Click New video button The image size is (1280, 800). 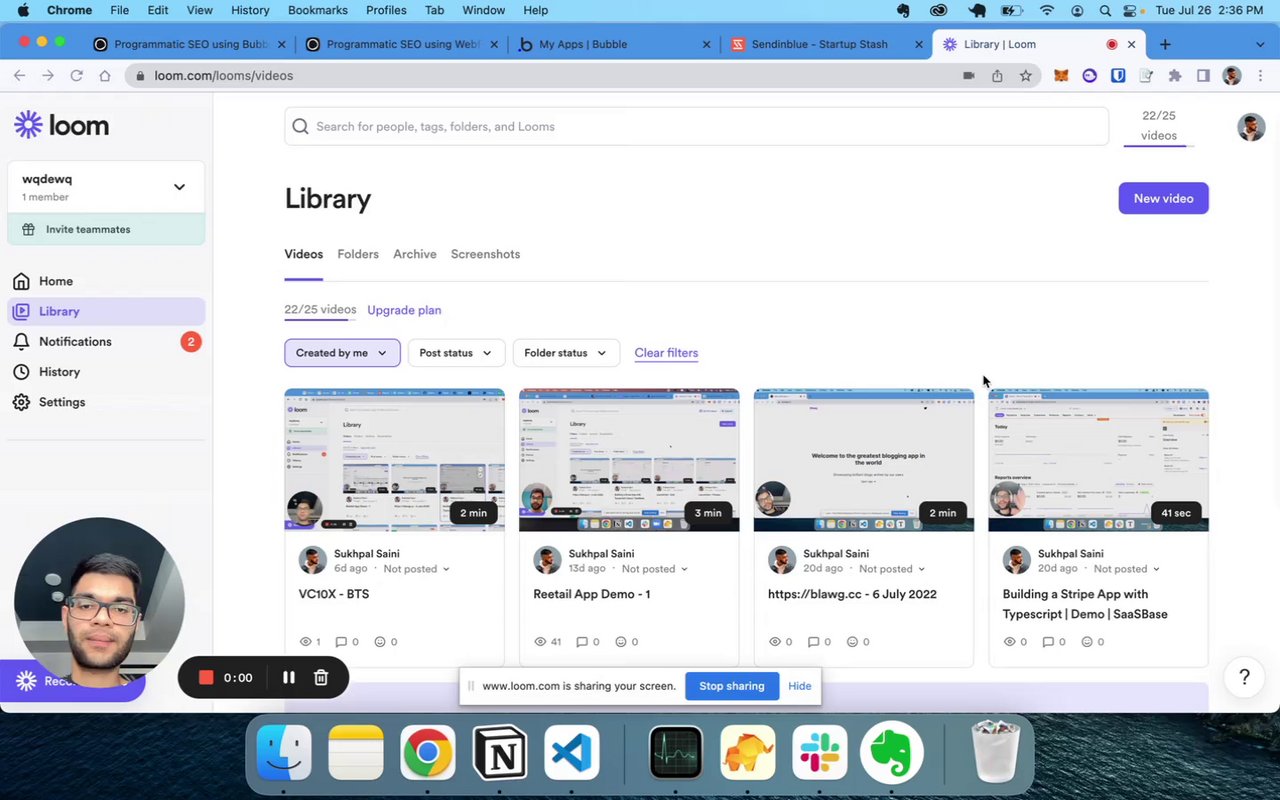(x=1163, y=198)
